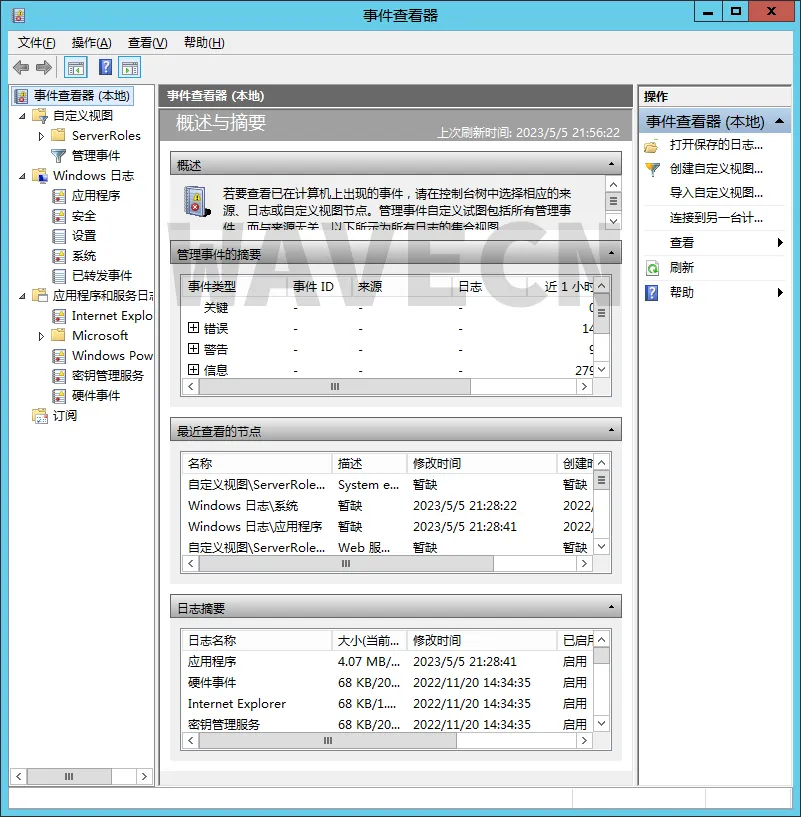Click the Back arrow toolbar icon
This screenshot has width=801, height=817.
point(21,67)
